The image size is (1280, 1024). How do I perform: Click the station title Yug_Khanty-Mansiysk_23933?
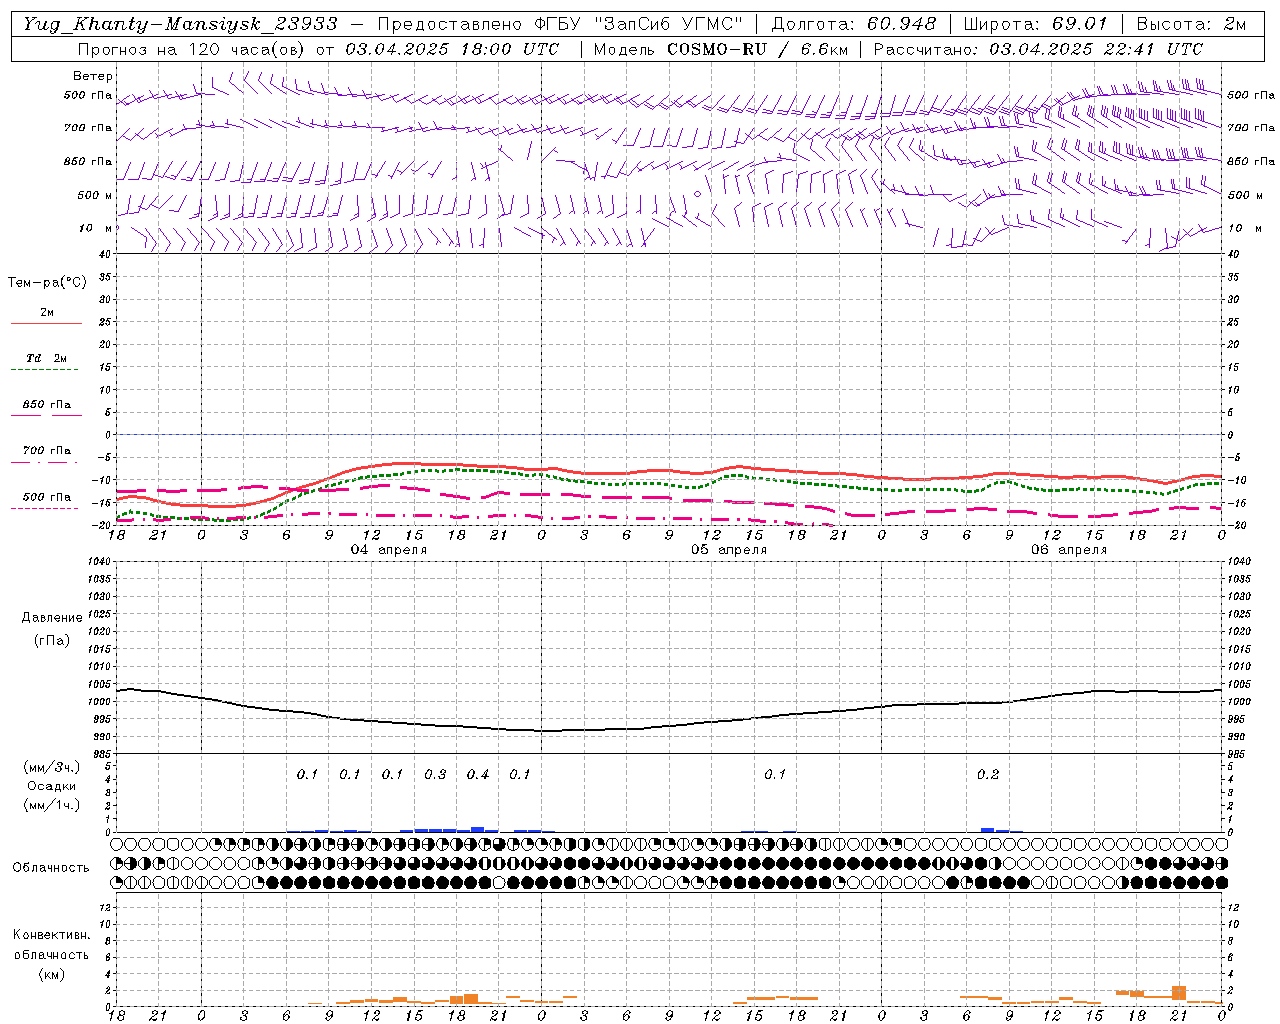click(x=179, y=24)
